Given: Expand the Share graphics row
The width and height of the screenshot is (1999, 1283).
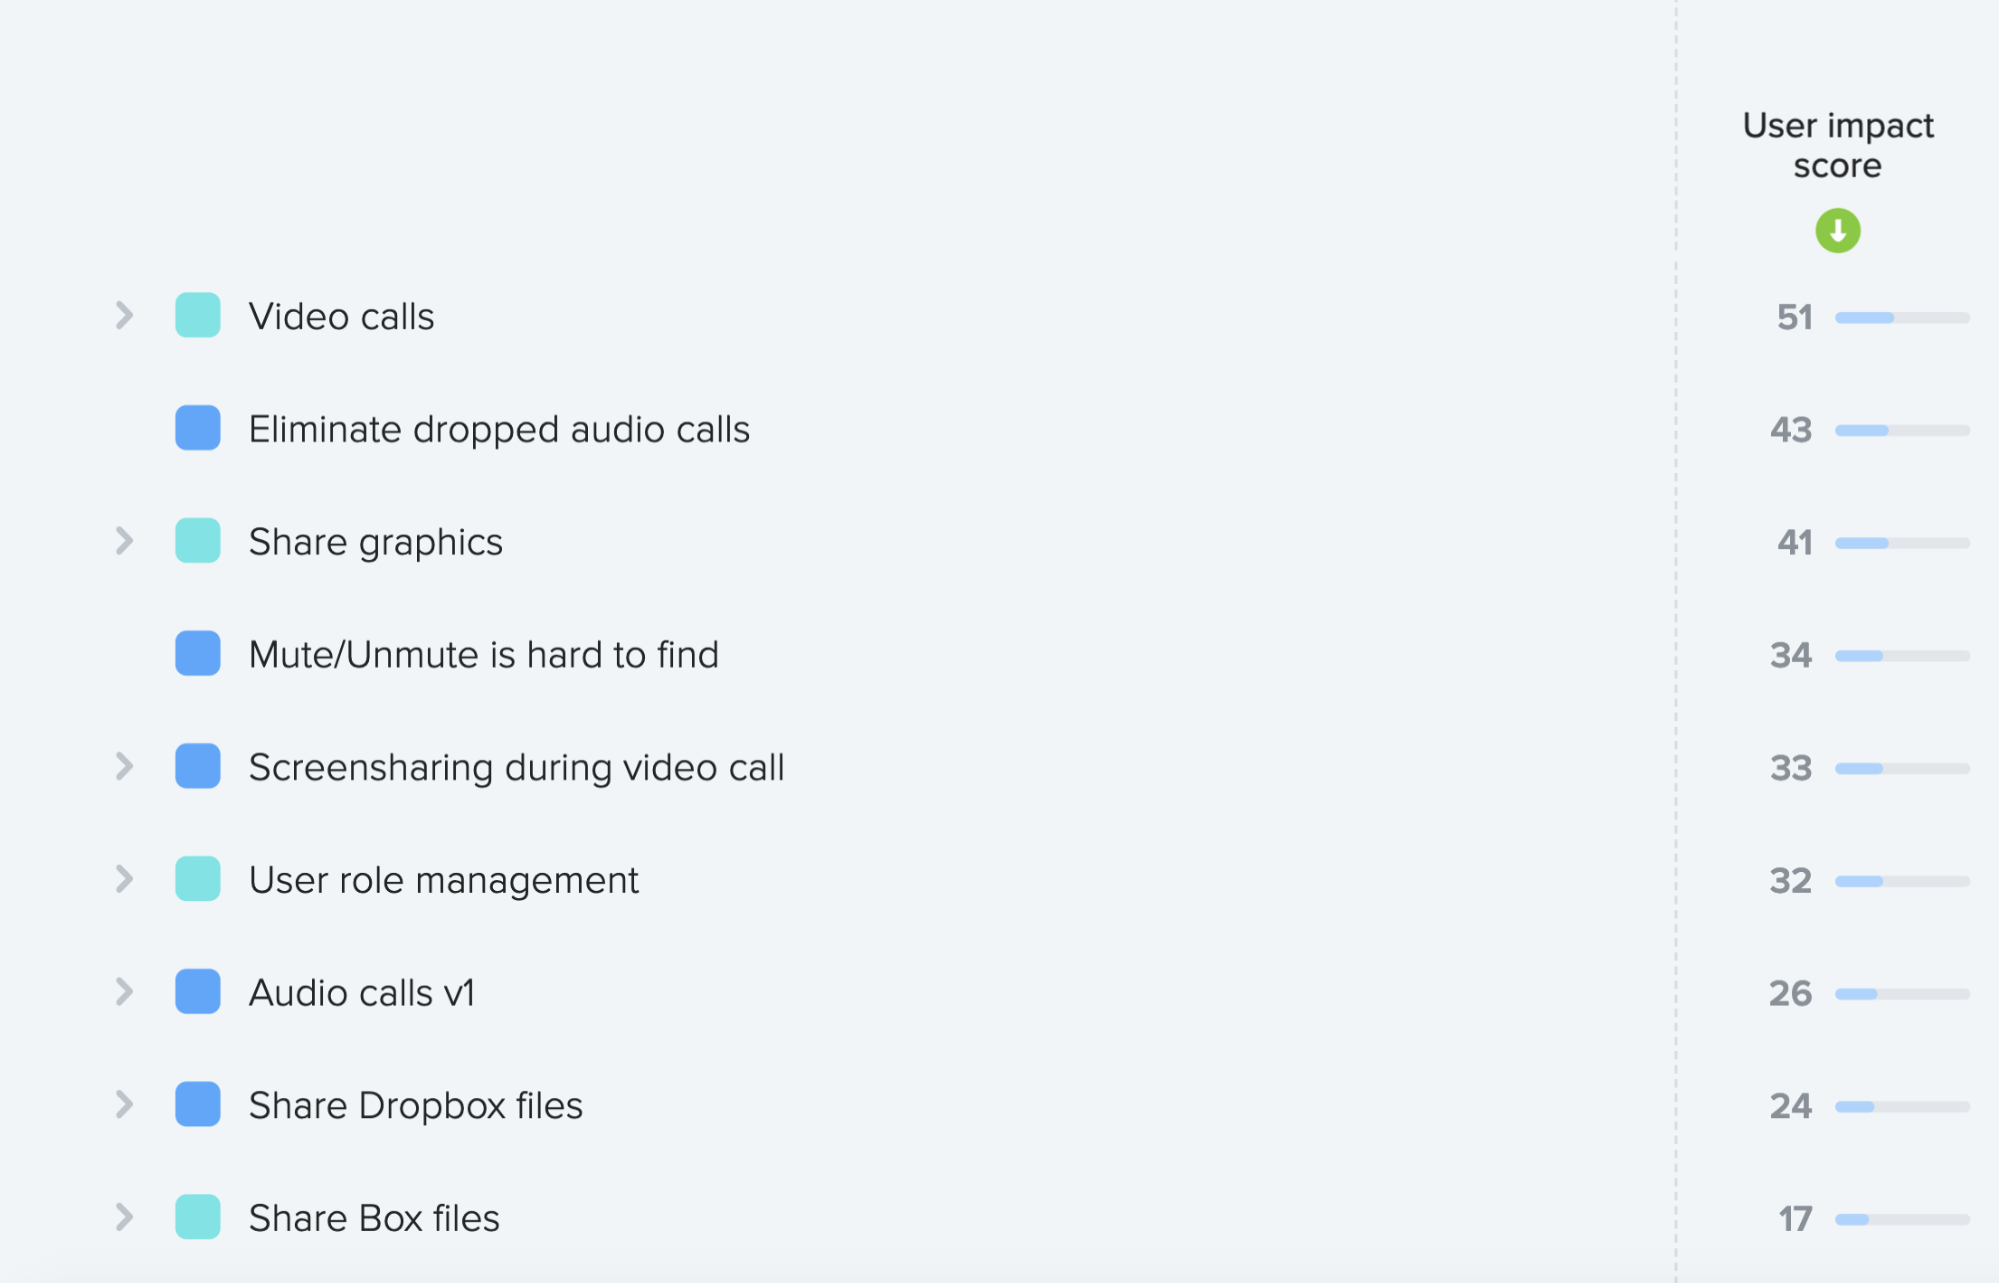Looking at the screenshot, I should click(x=124, y=541).
